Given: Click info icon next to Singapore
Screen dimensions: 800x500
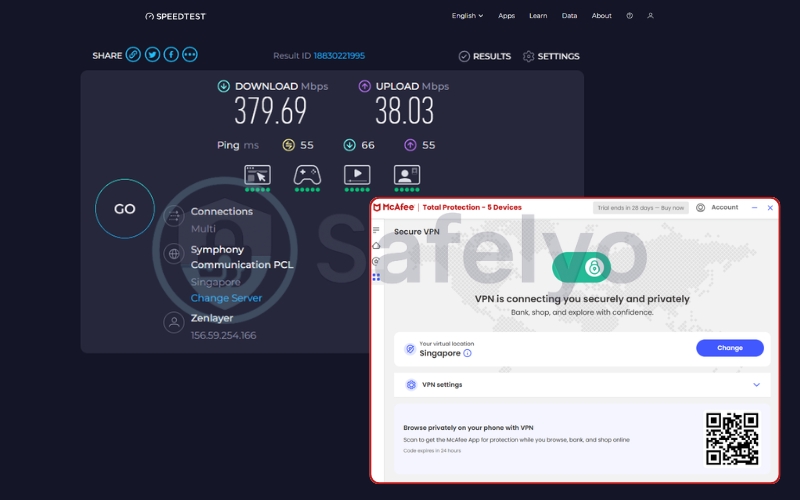Looking at the screenshot, I should tap(467, 353).
